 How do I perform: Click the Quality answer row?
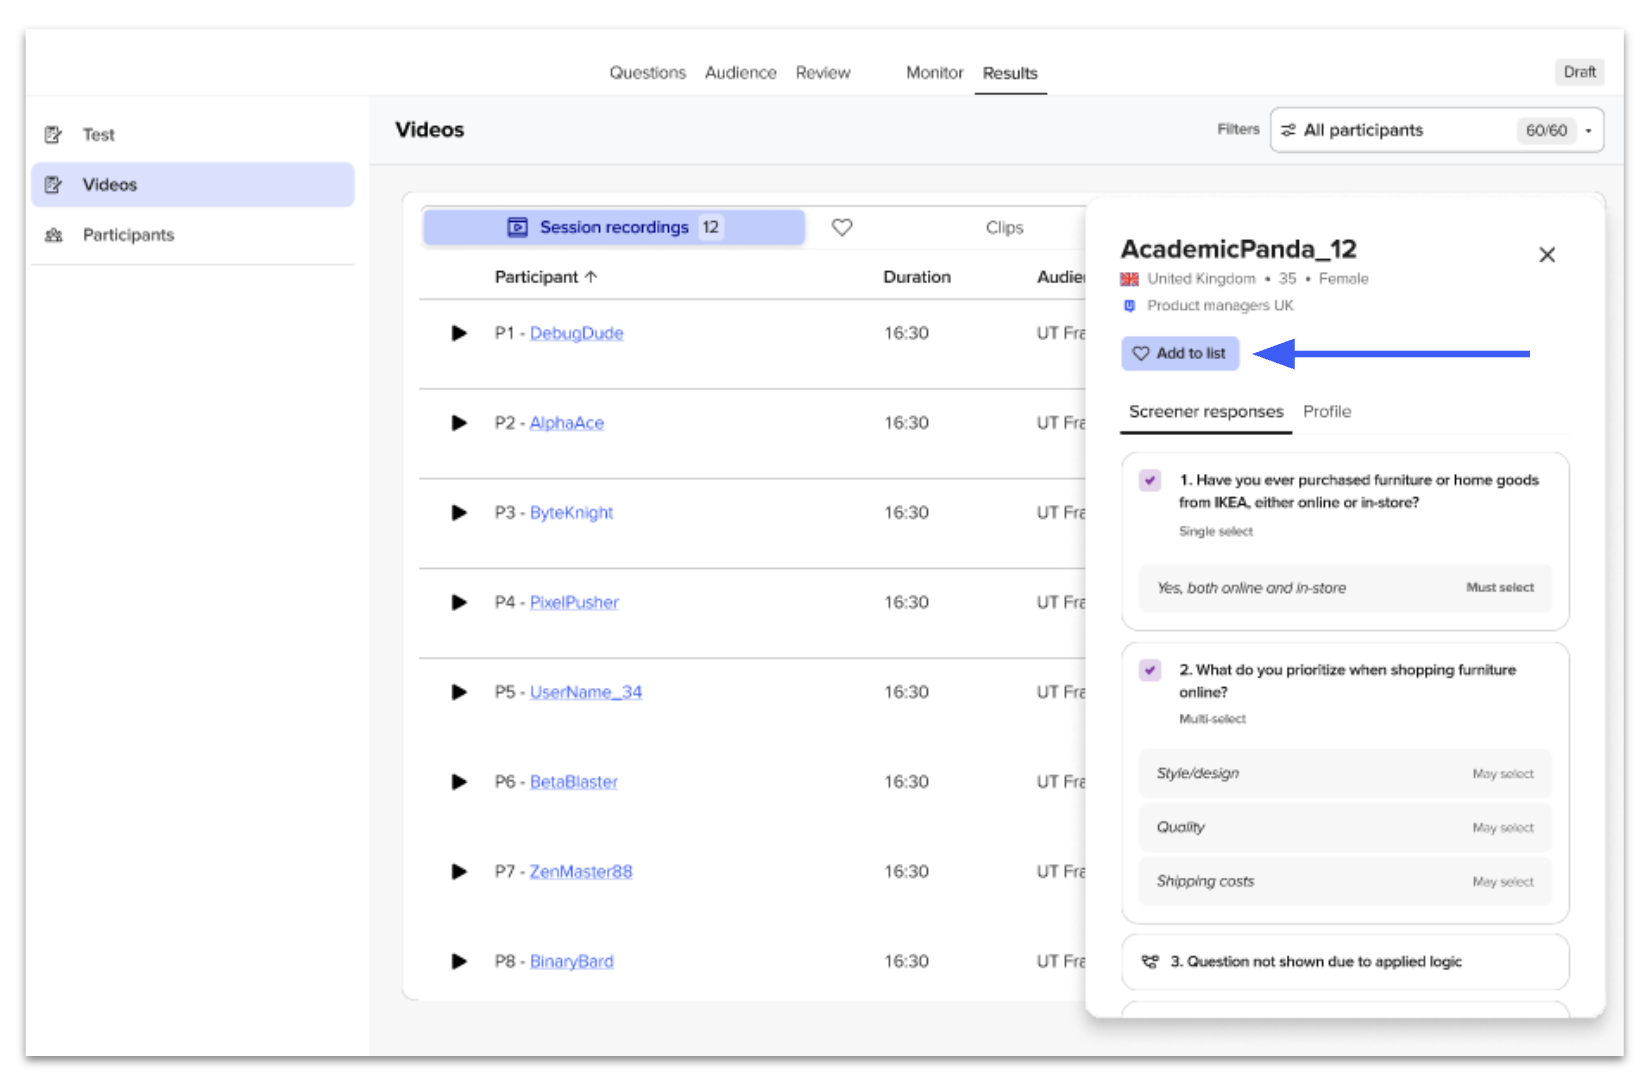(x=1345, y=827)
